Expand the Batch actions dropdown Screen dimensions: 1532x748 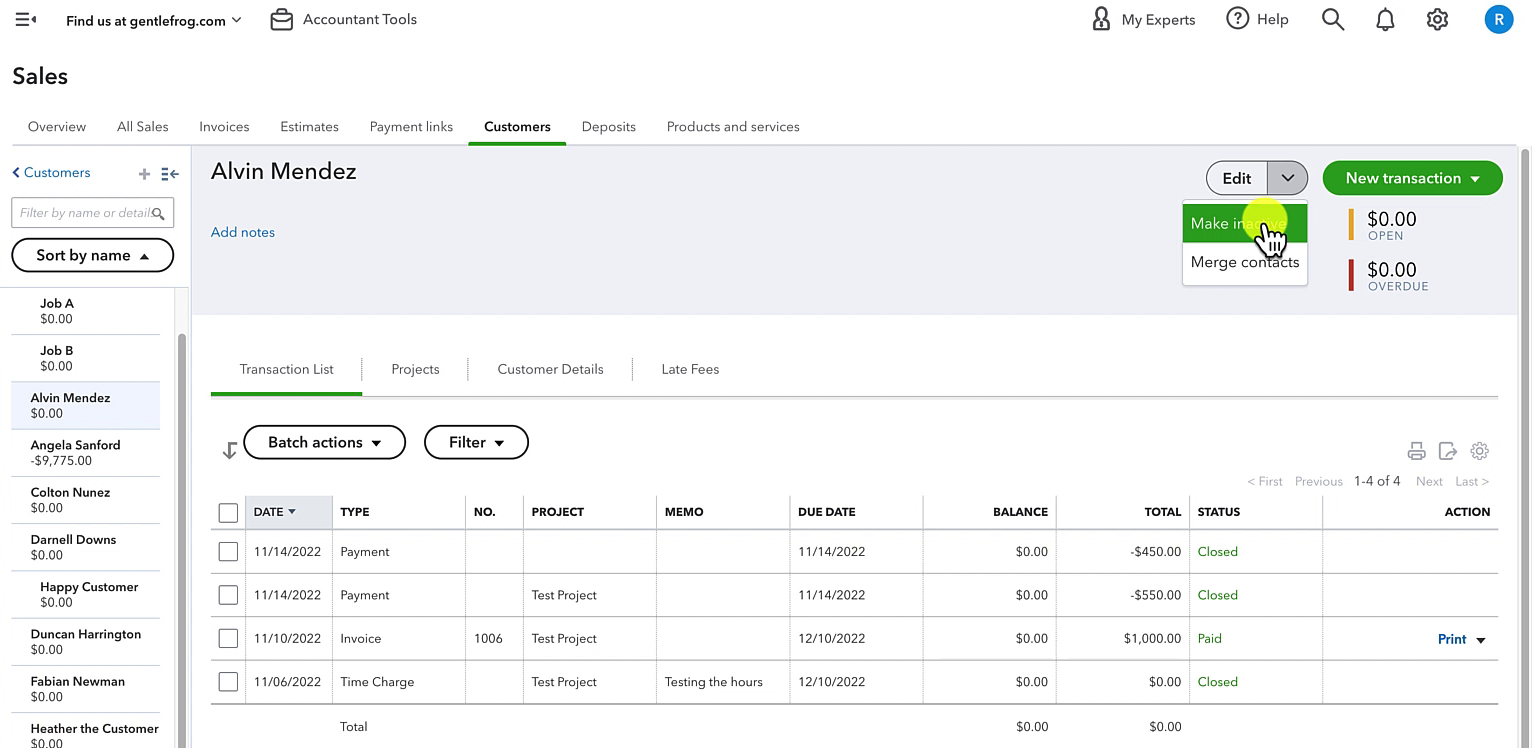coord(324,442)
